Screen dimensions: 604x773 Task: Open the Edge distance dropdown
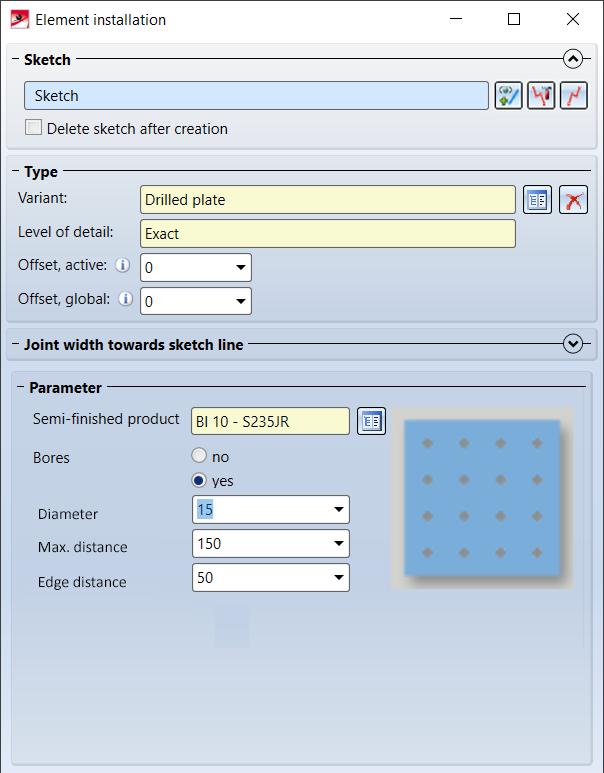click(338, 578)
